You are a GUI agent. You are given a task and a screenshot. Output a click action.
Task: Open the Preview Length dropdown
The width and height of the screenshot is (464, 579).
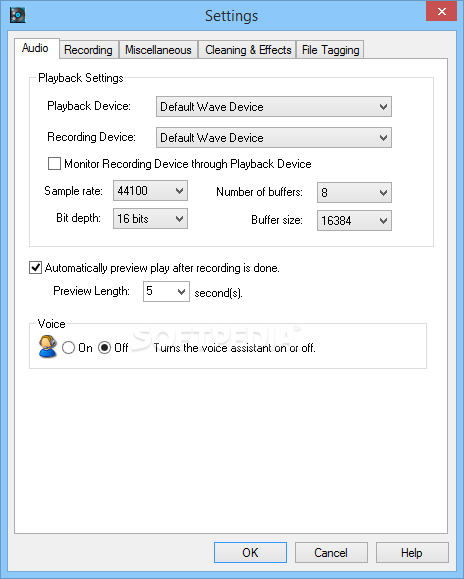[166, 291]
